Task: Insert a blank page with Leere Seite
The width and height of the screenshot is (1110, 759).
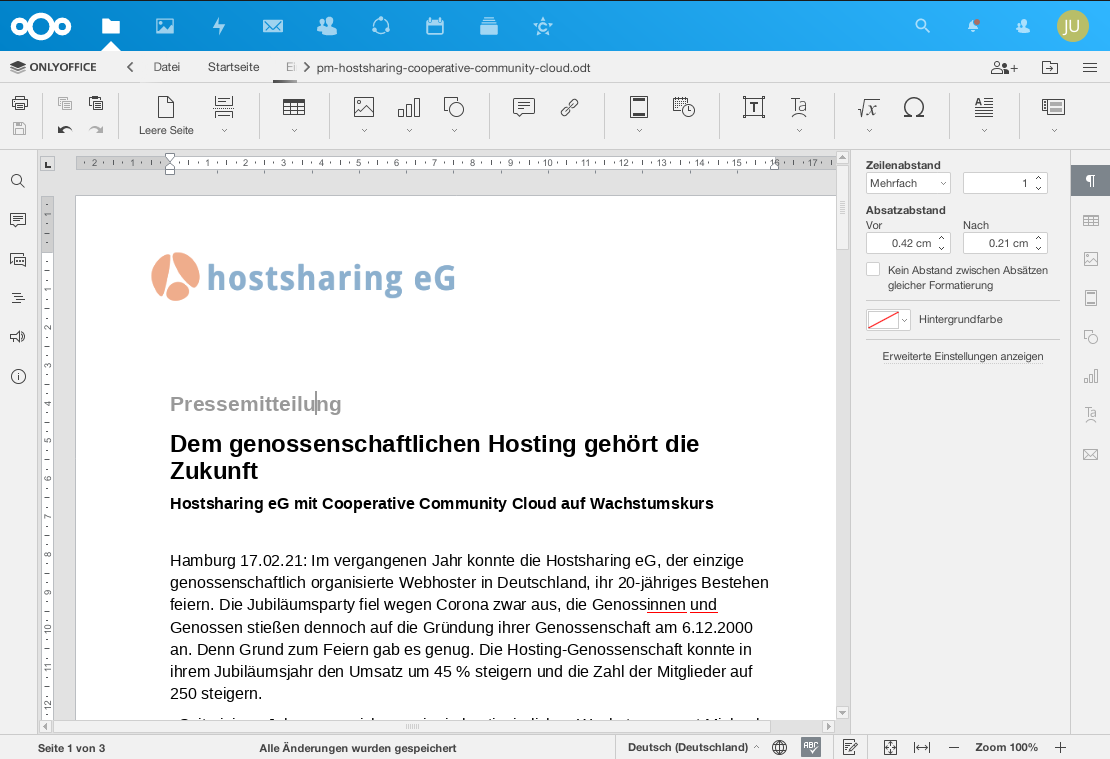Action: [166, 115]
